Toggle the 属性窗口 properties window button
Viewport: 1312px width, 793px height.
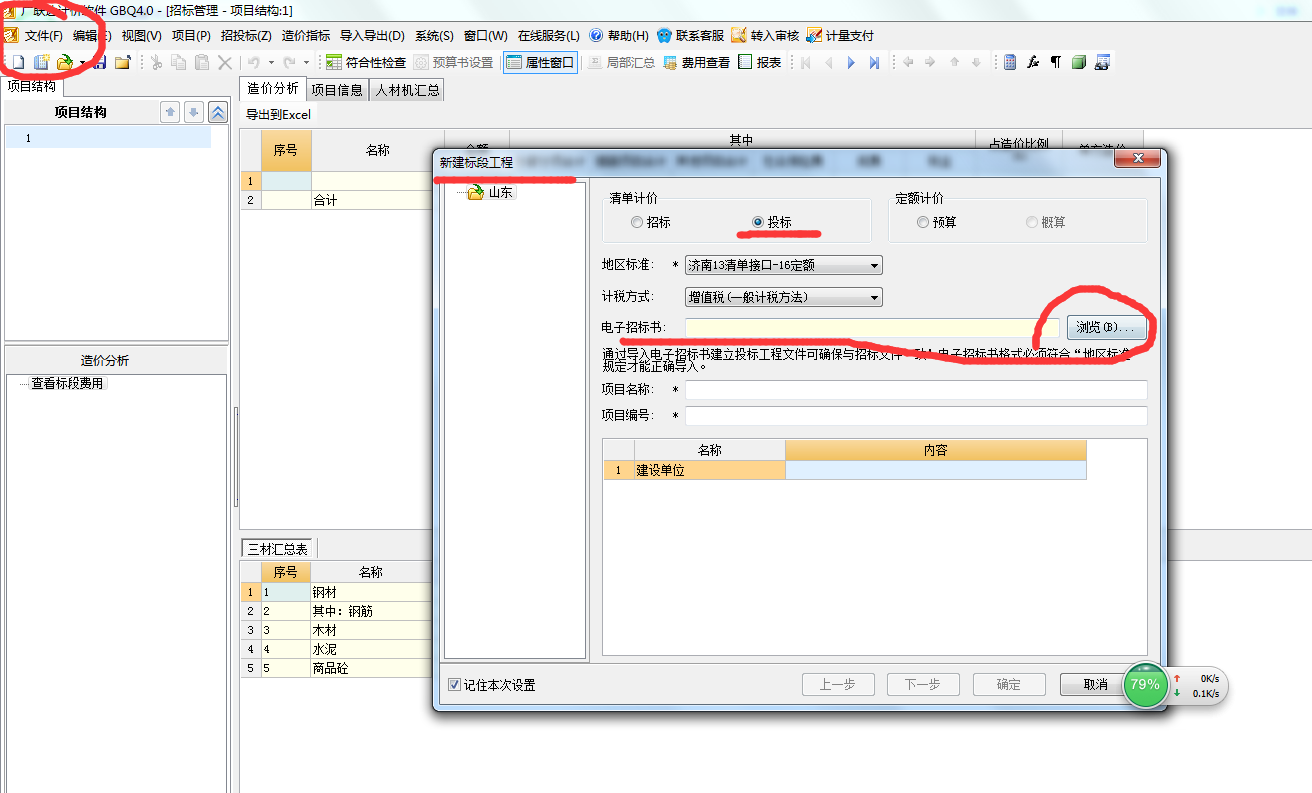pos(541,62)
